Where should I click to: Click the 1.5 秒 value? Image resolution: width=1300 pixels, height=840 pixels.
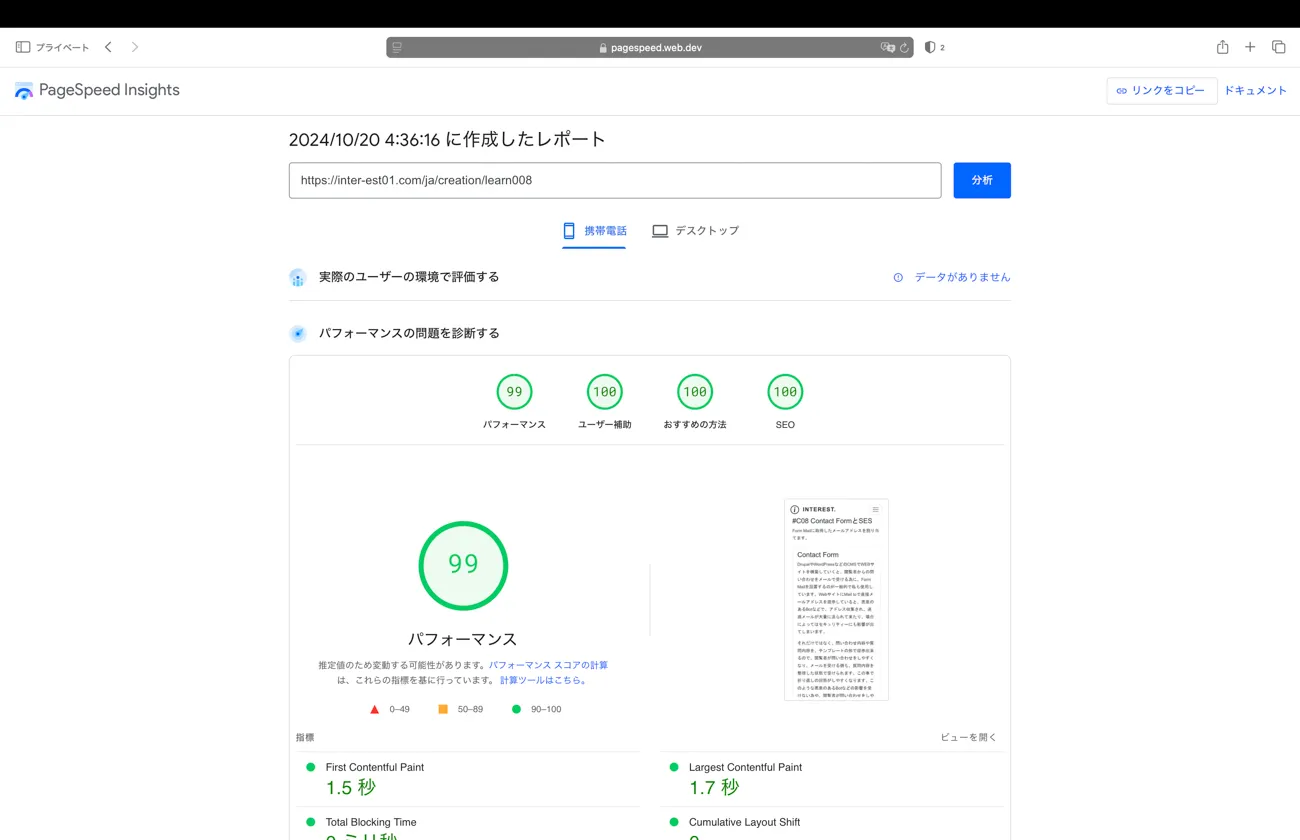click(x=351, y=788)
